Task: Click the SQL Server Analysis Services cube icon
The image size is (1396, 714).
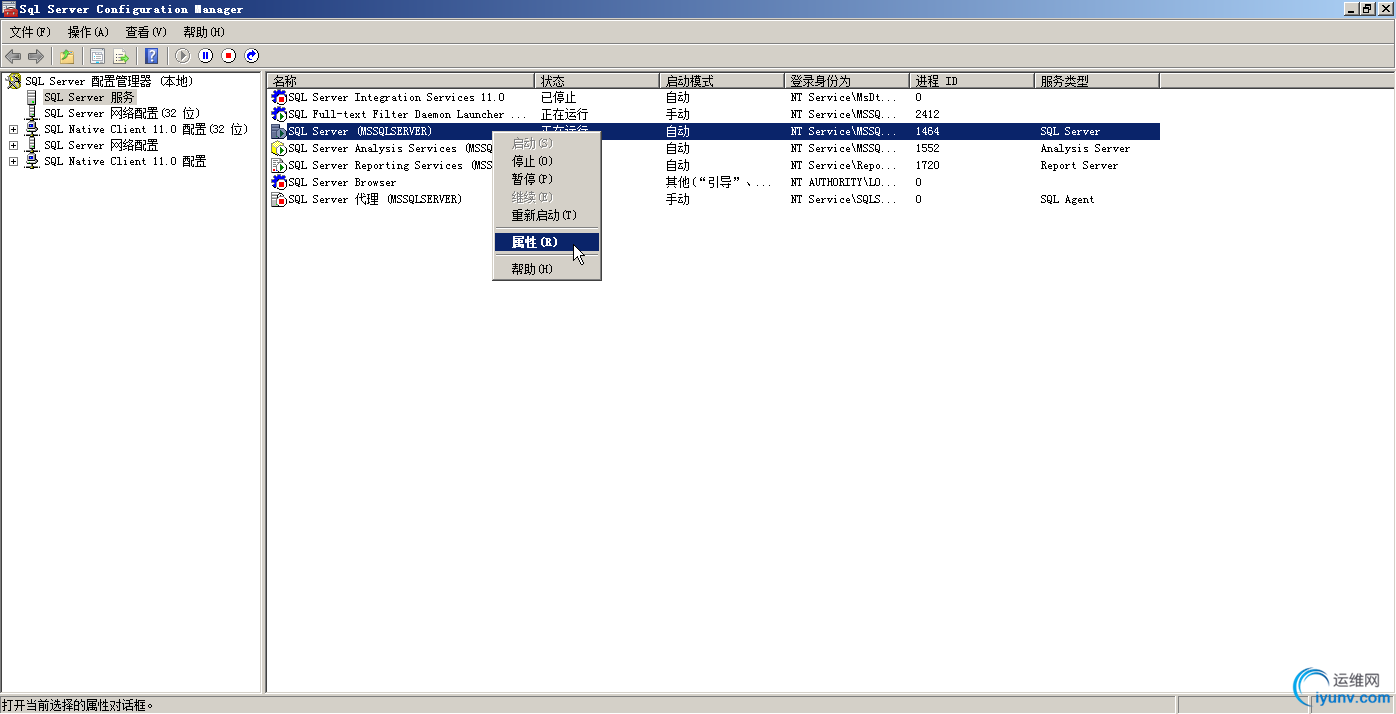Action: (x=279, y=148)
